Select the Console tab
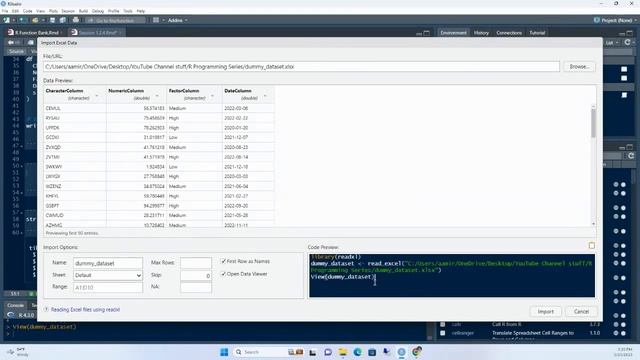Image resolution: width=640 pixels, height=360 pixels. point(16,305)
